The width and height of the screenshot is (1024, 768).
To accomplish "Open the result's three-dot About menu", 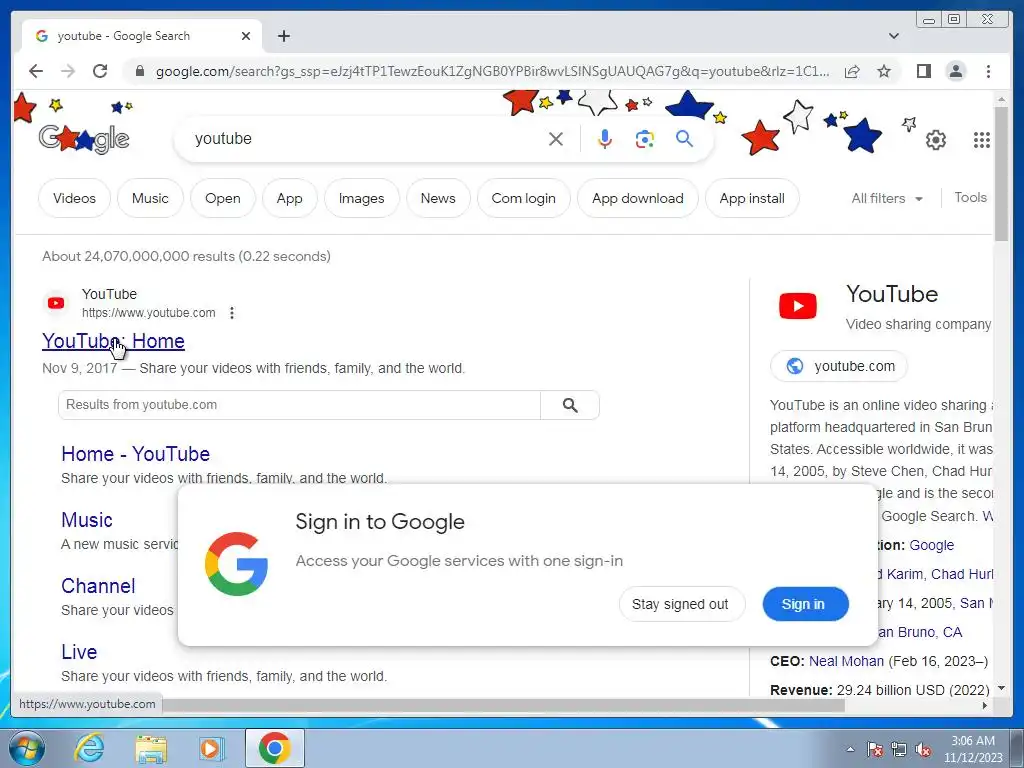I will click(232, 313).
